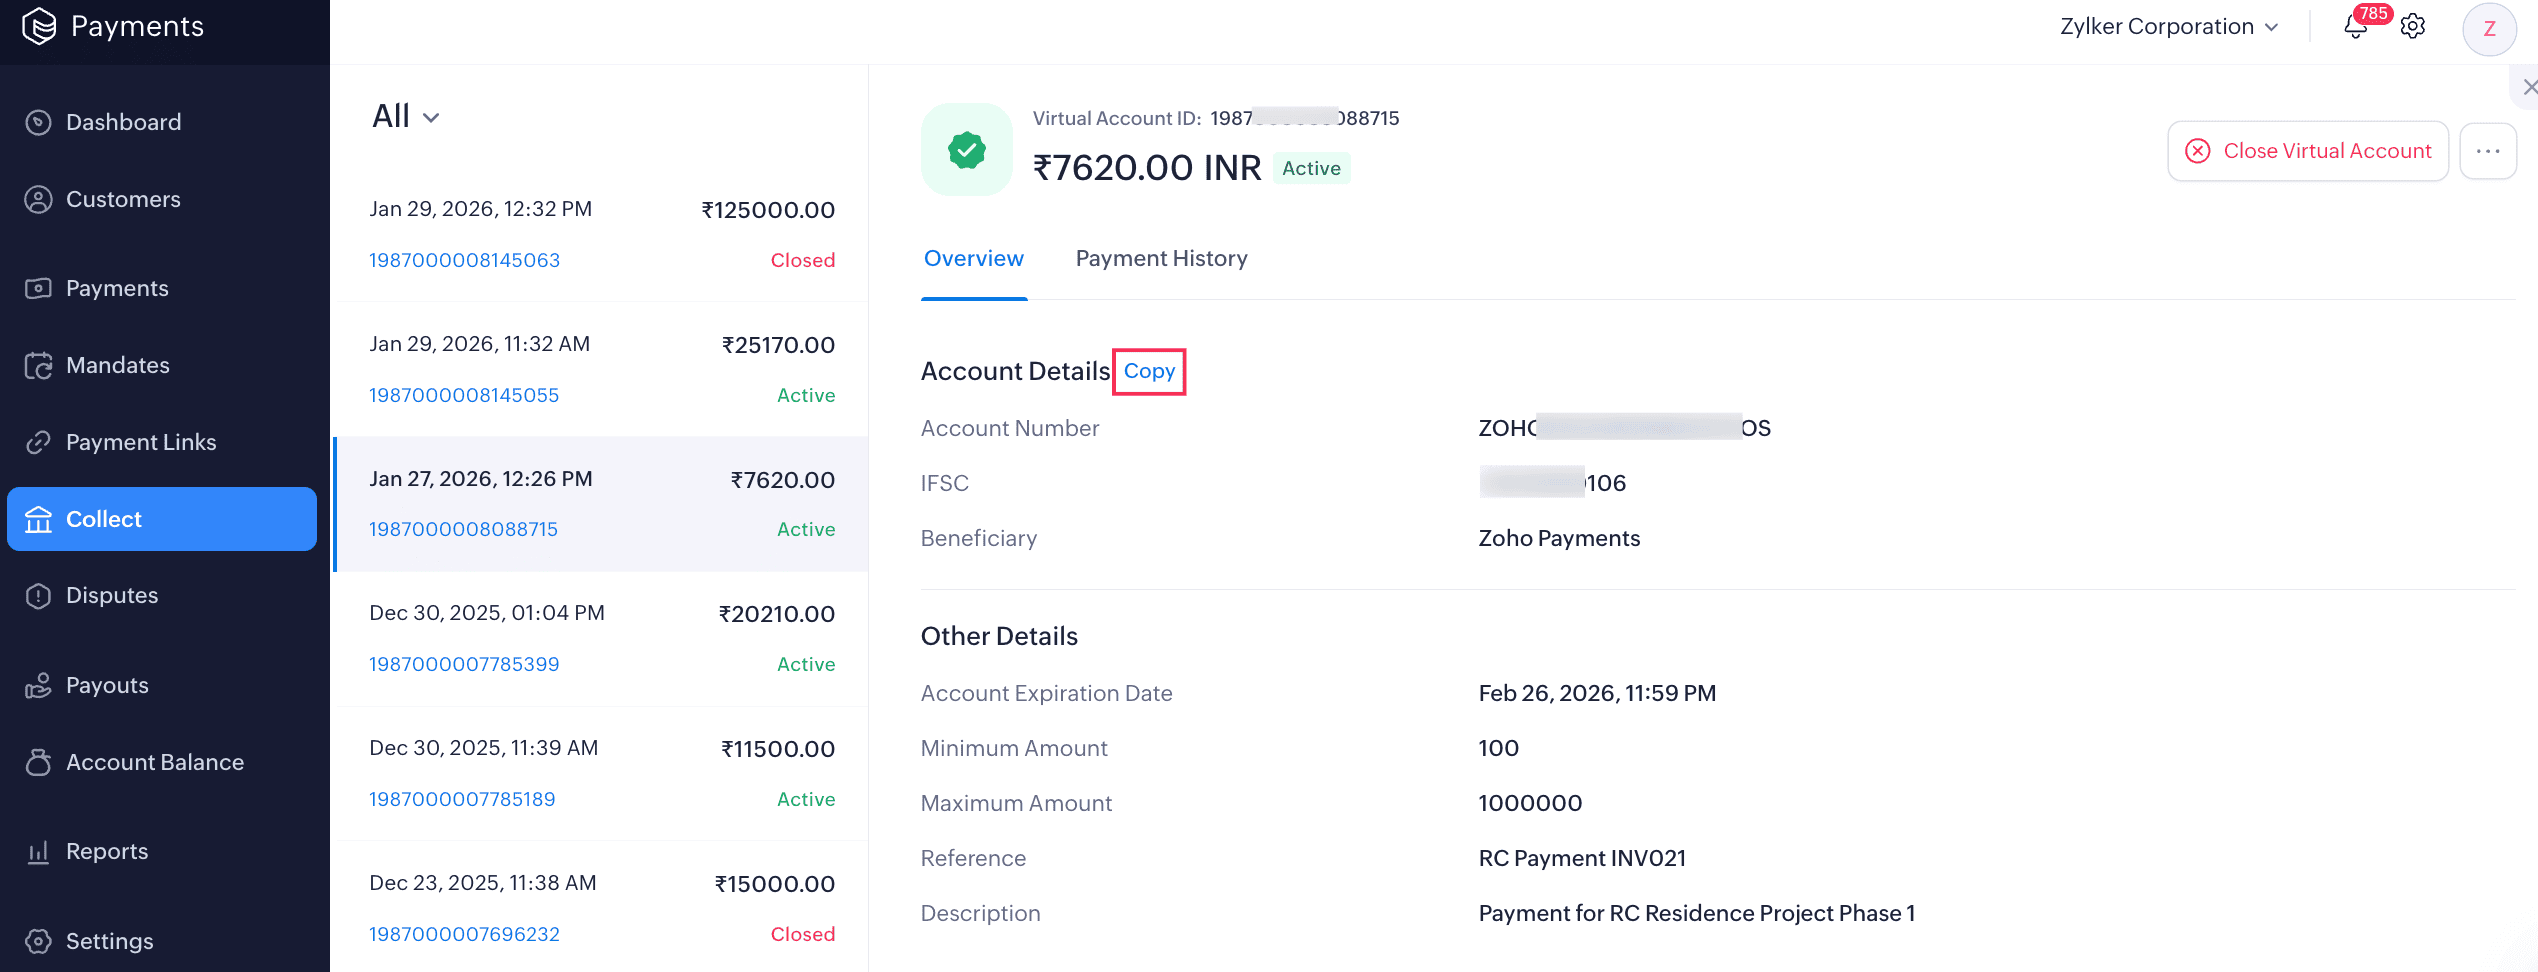
Task: Click the Disputes sidebar icon
Action: click(x=38, y=596)
